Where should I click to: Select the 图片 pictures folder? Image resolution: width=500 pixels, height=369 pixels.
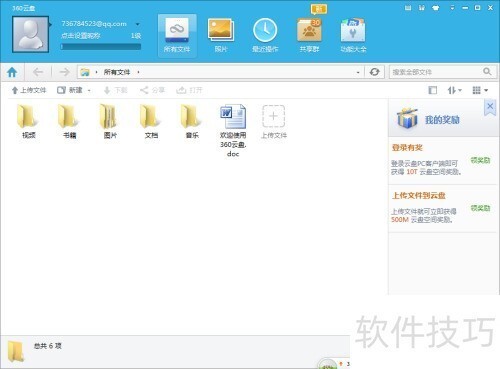(x=110, y=121)
